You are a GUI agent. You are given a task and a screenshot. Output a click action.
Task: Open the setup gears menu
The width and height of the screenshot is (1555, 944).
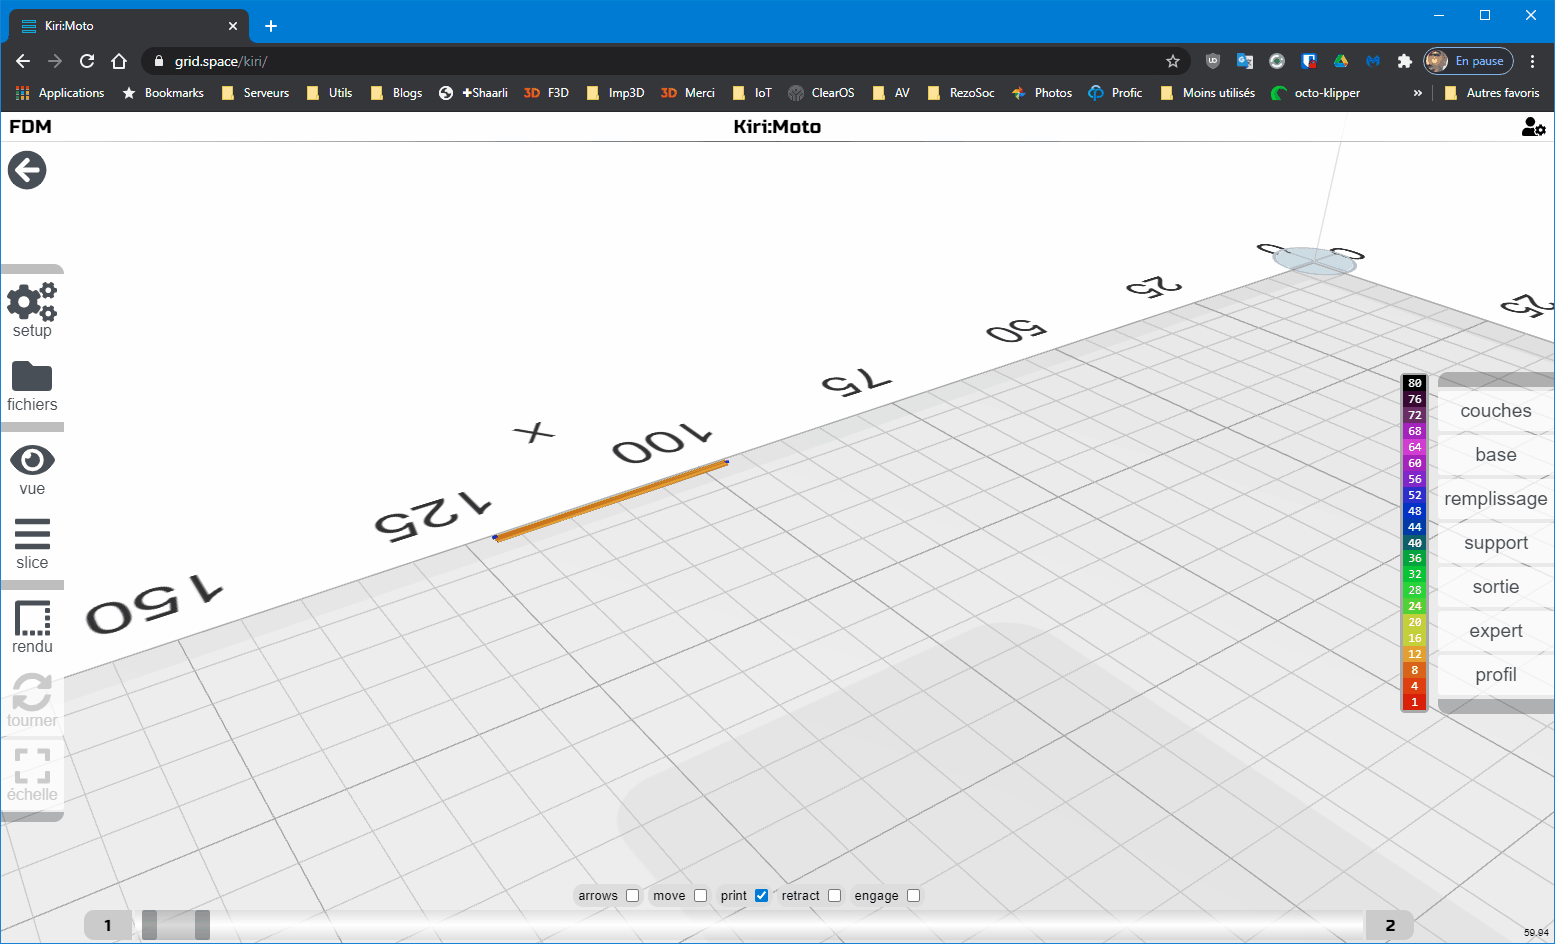[x=32, y=309]
